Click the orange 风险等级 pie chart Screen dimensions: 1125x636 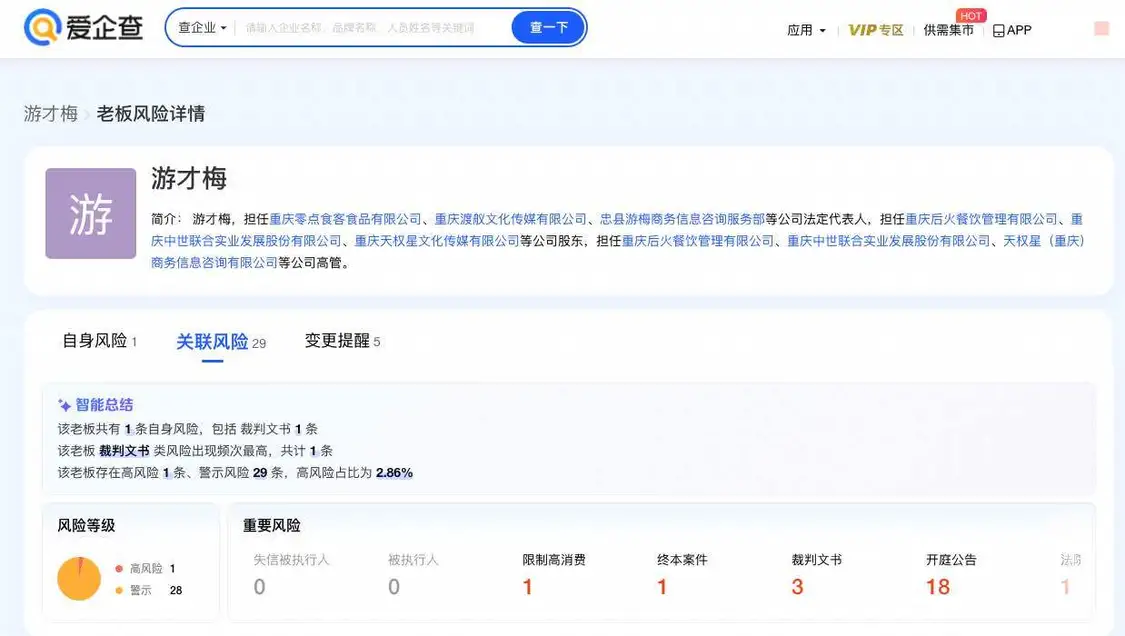(79, 579)
